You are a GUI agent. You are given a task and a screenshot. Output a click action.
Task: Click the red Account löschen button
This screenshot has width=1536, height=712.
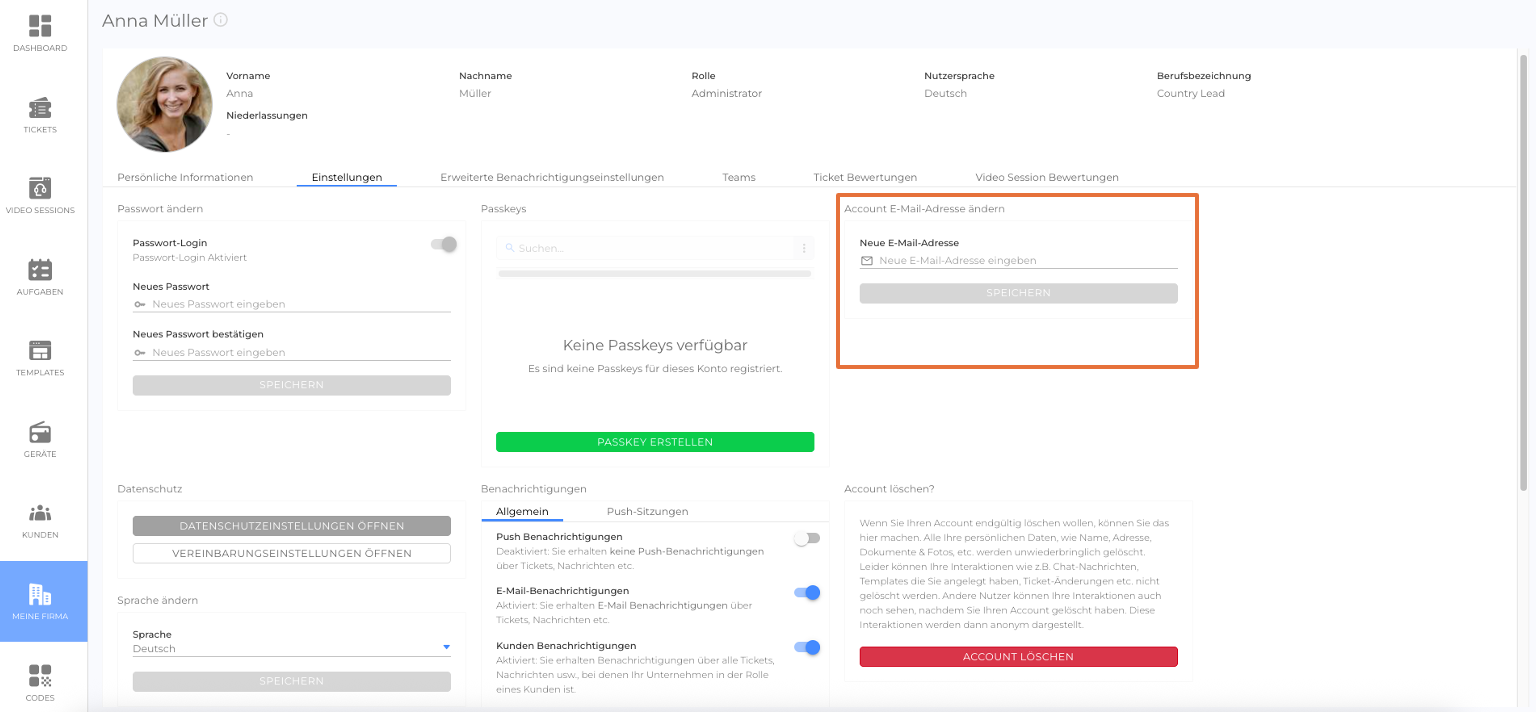(1018, 657)
